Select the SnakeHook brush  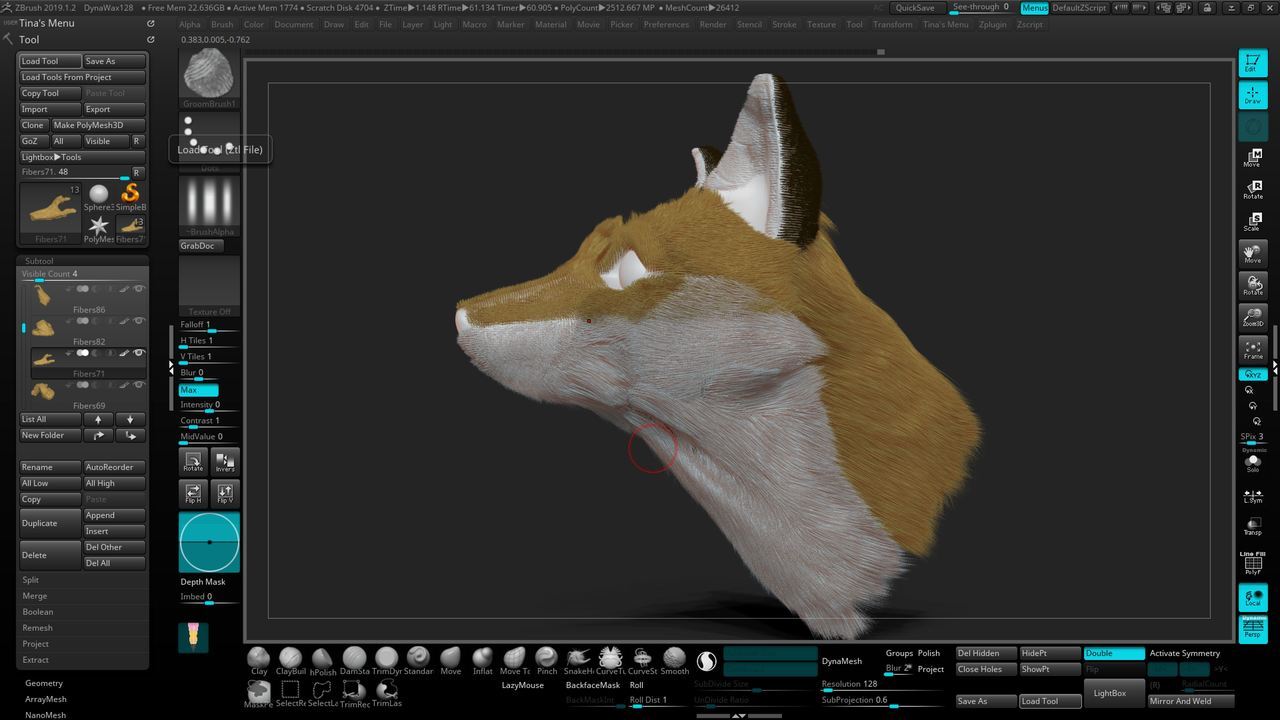tap(579, 661)
